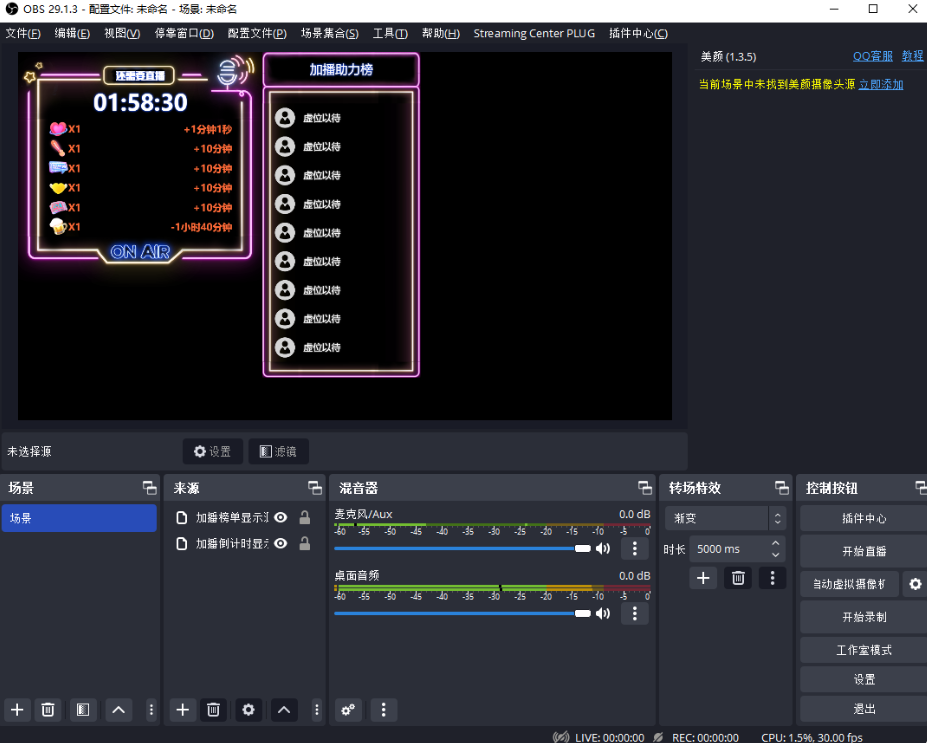The image size is (927, 743).
Task: Undock the 混音器 panel via float icon
Action: point(645,488)
